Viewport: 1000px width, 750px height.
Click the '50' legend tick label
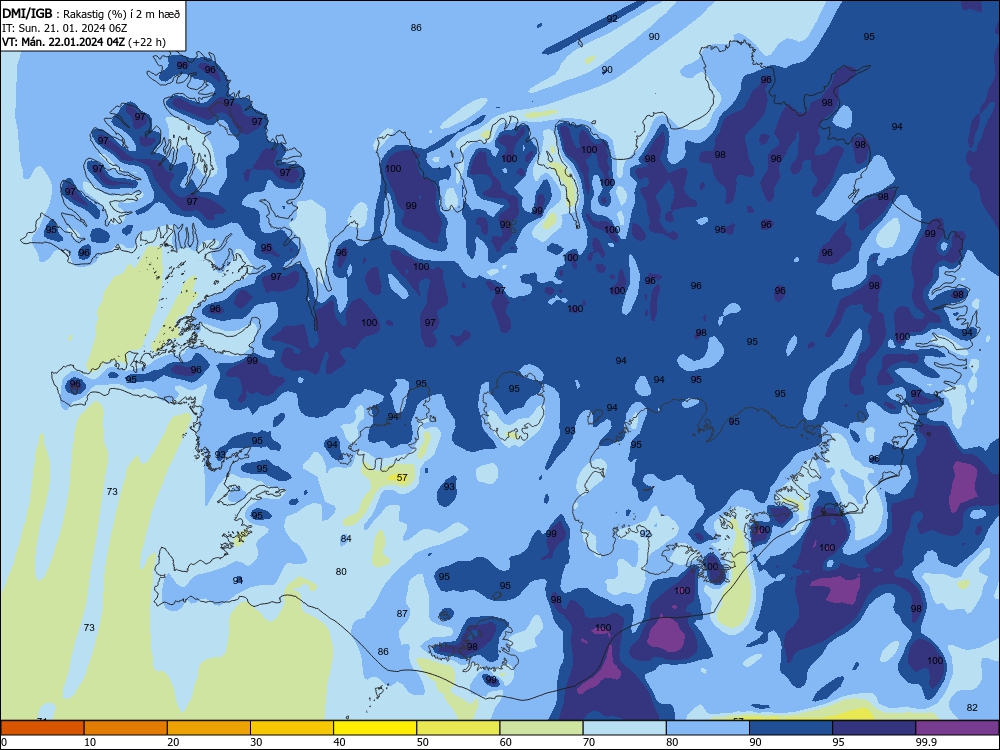(x=423, y=742)
